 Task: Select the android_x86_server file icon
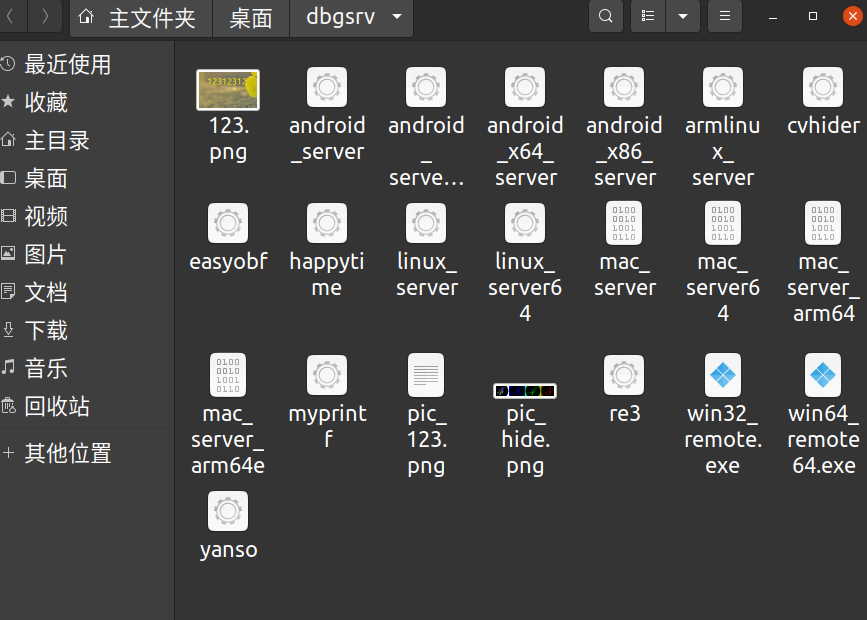pyautogui.click(x=624, y=87)
